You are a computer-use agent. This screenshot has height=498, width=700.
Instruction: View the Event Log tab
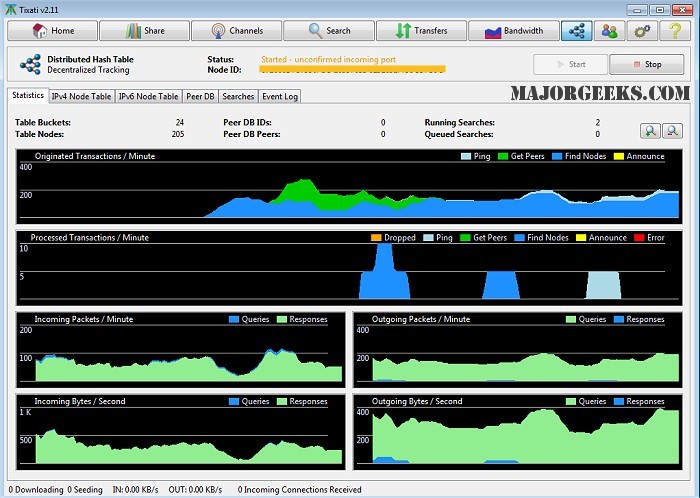(x=280, y=96)
